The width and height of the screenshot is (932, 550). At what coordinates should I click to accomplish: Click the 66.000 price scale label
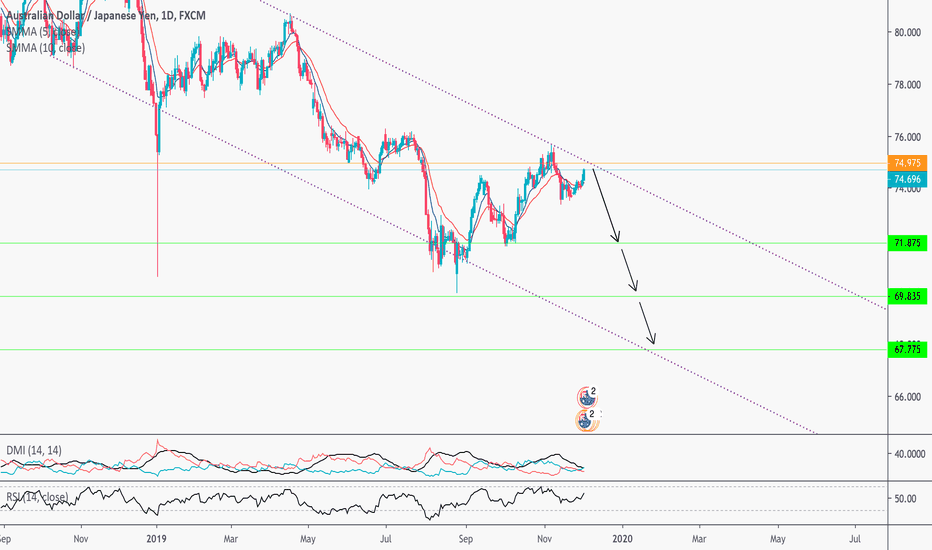pyautogui.click(x=908, y=396)
